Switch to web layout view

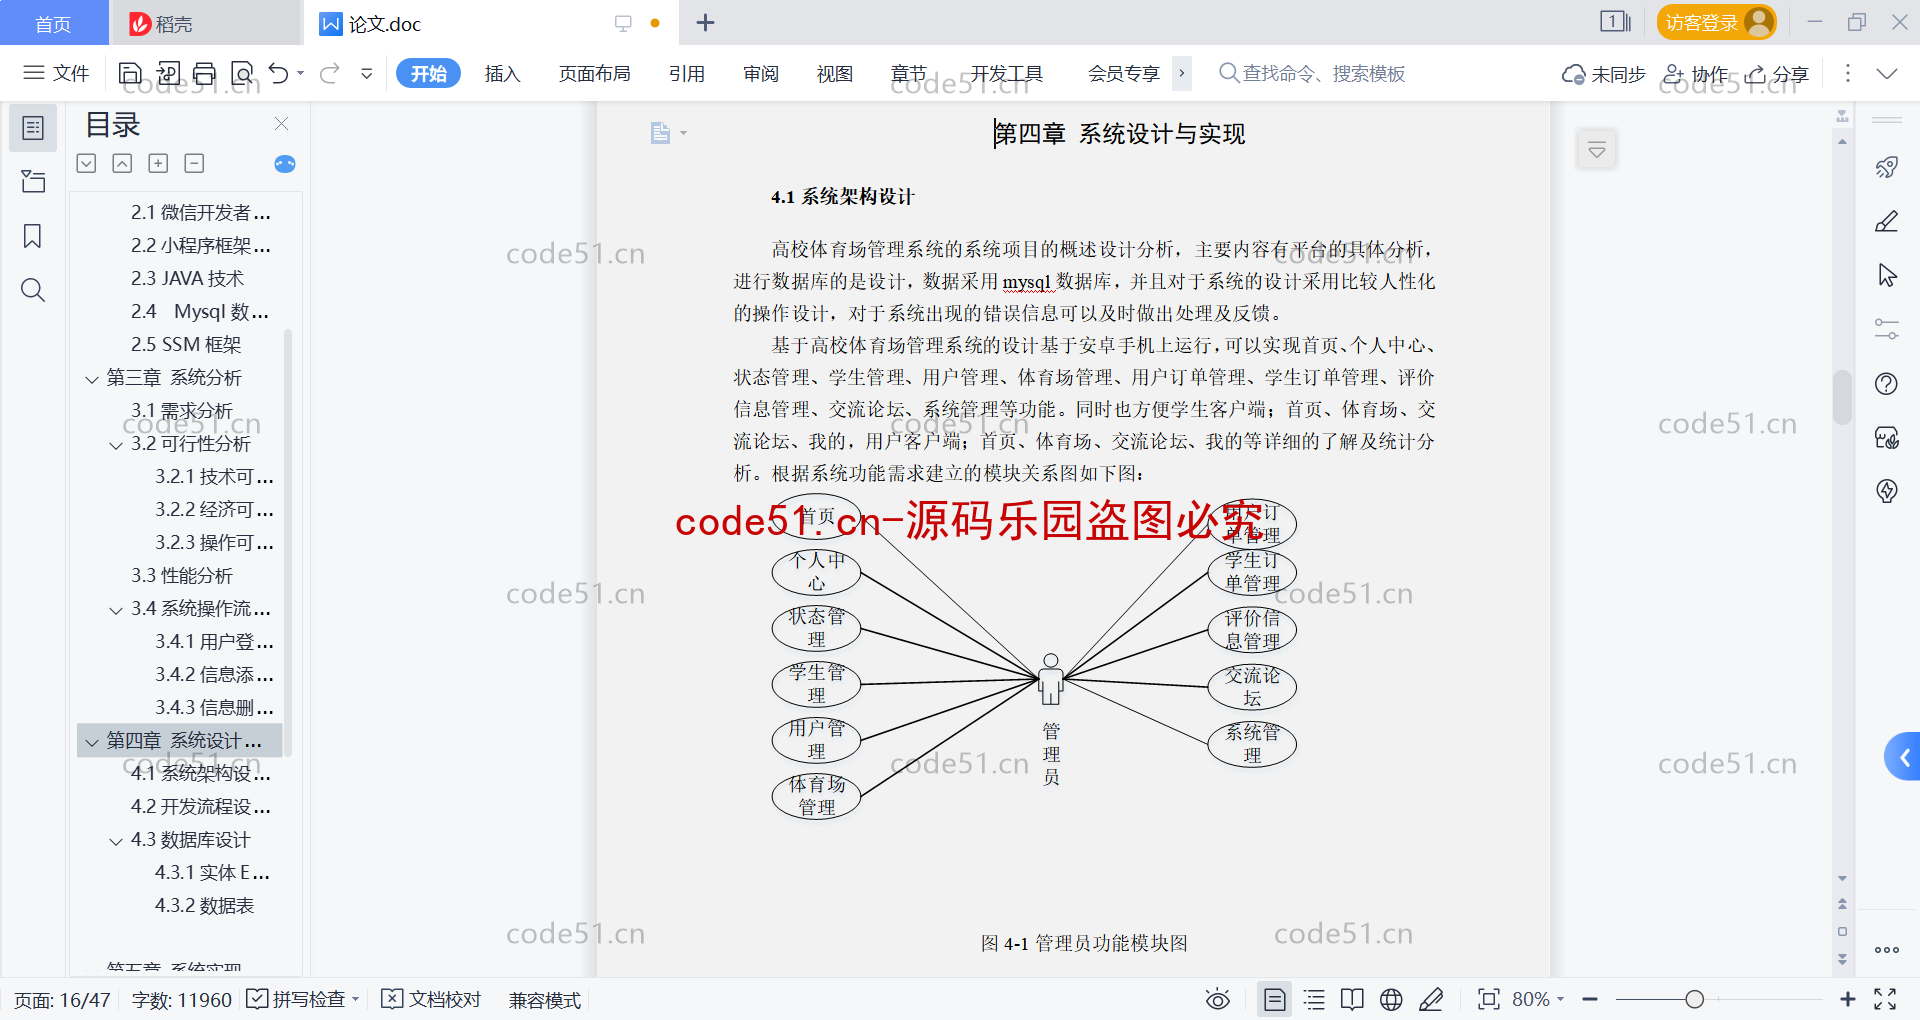(x=1391, y=999)
